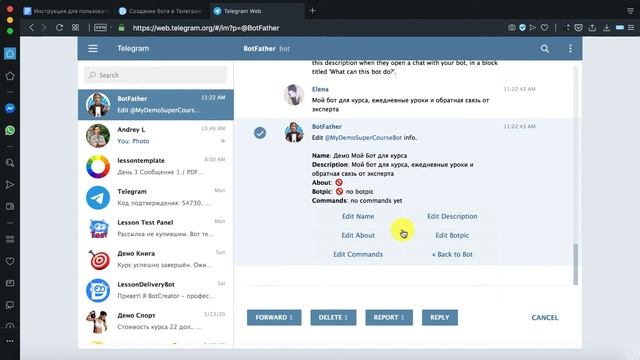
Task: Open the Демо Книга chat
Action: [x=156, y=260]
